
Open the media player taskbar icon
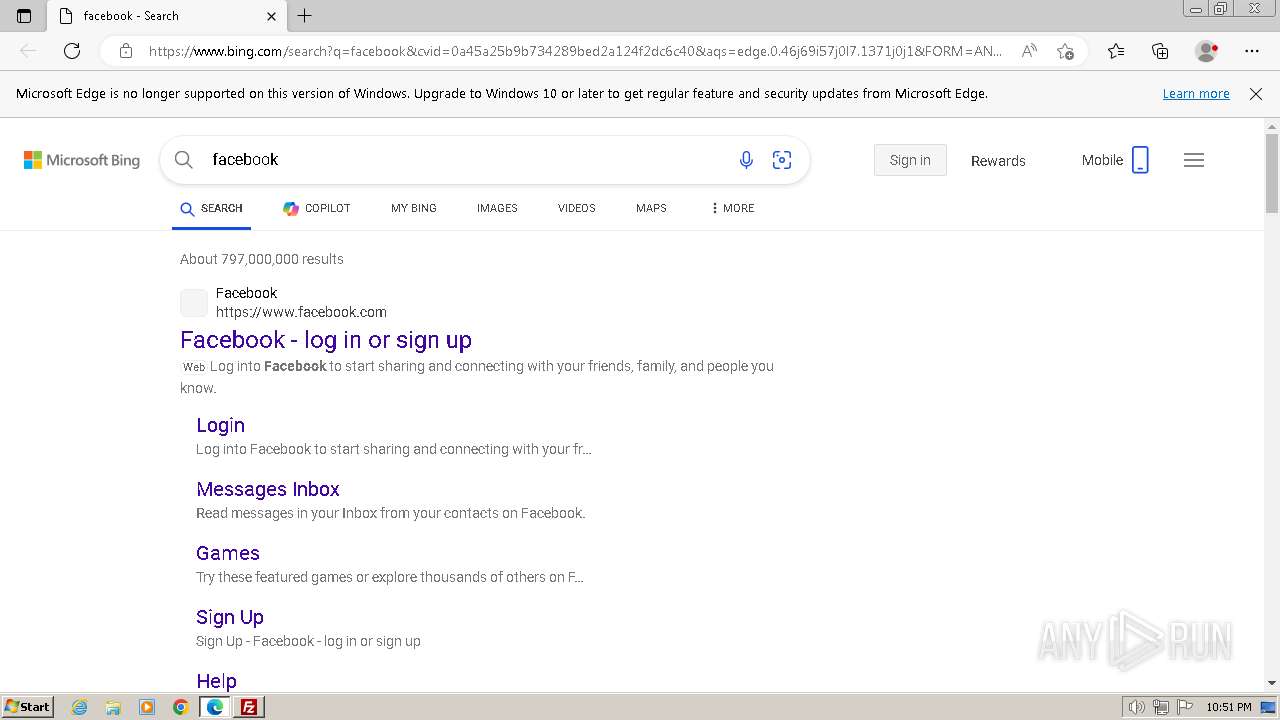coord(147,707)
